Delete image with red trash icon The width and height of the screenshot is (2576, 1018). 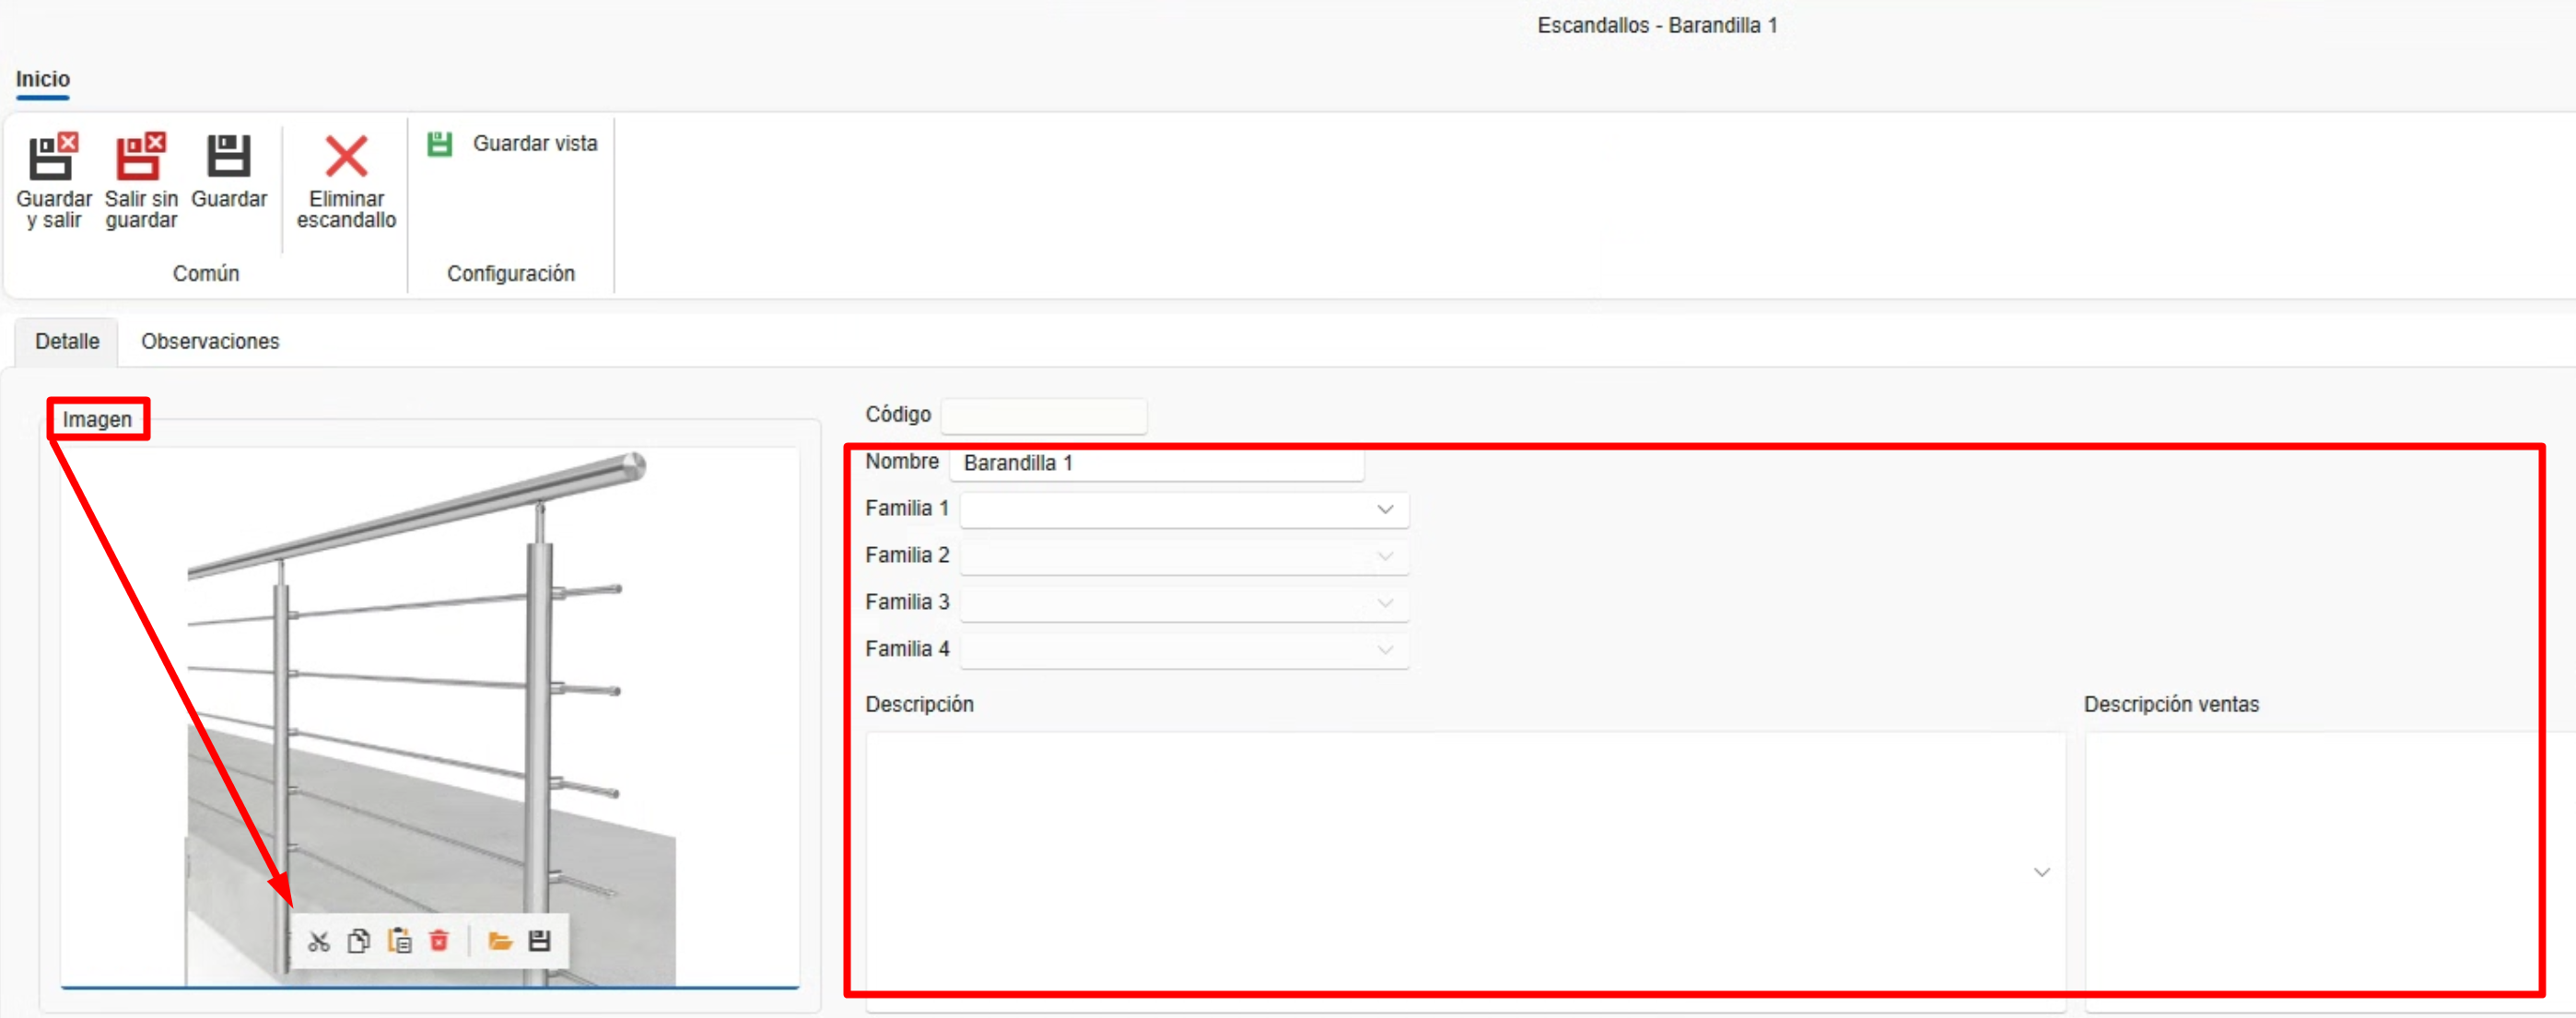coord(439,941)
